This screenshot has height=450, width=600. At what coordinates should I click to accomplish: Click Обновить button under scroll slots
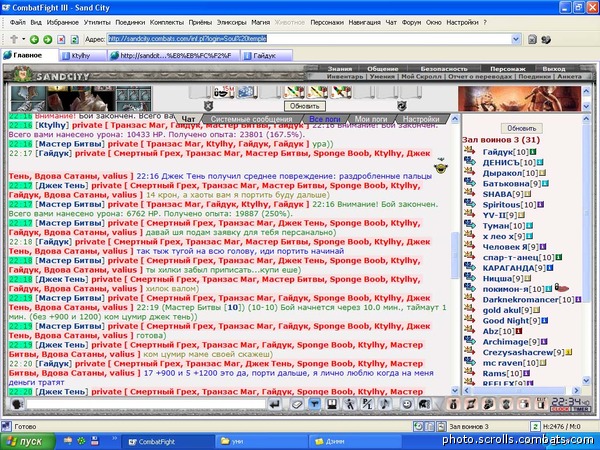(x=305, y=106)
